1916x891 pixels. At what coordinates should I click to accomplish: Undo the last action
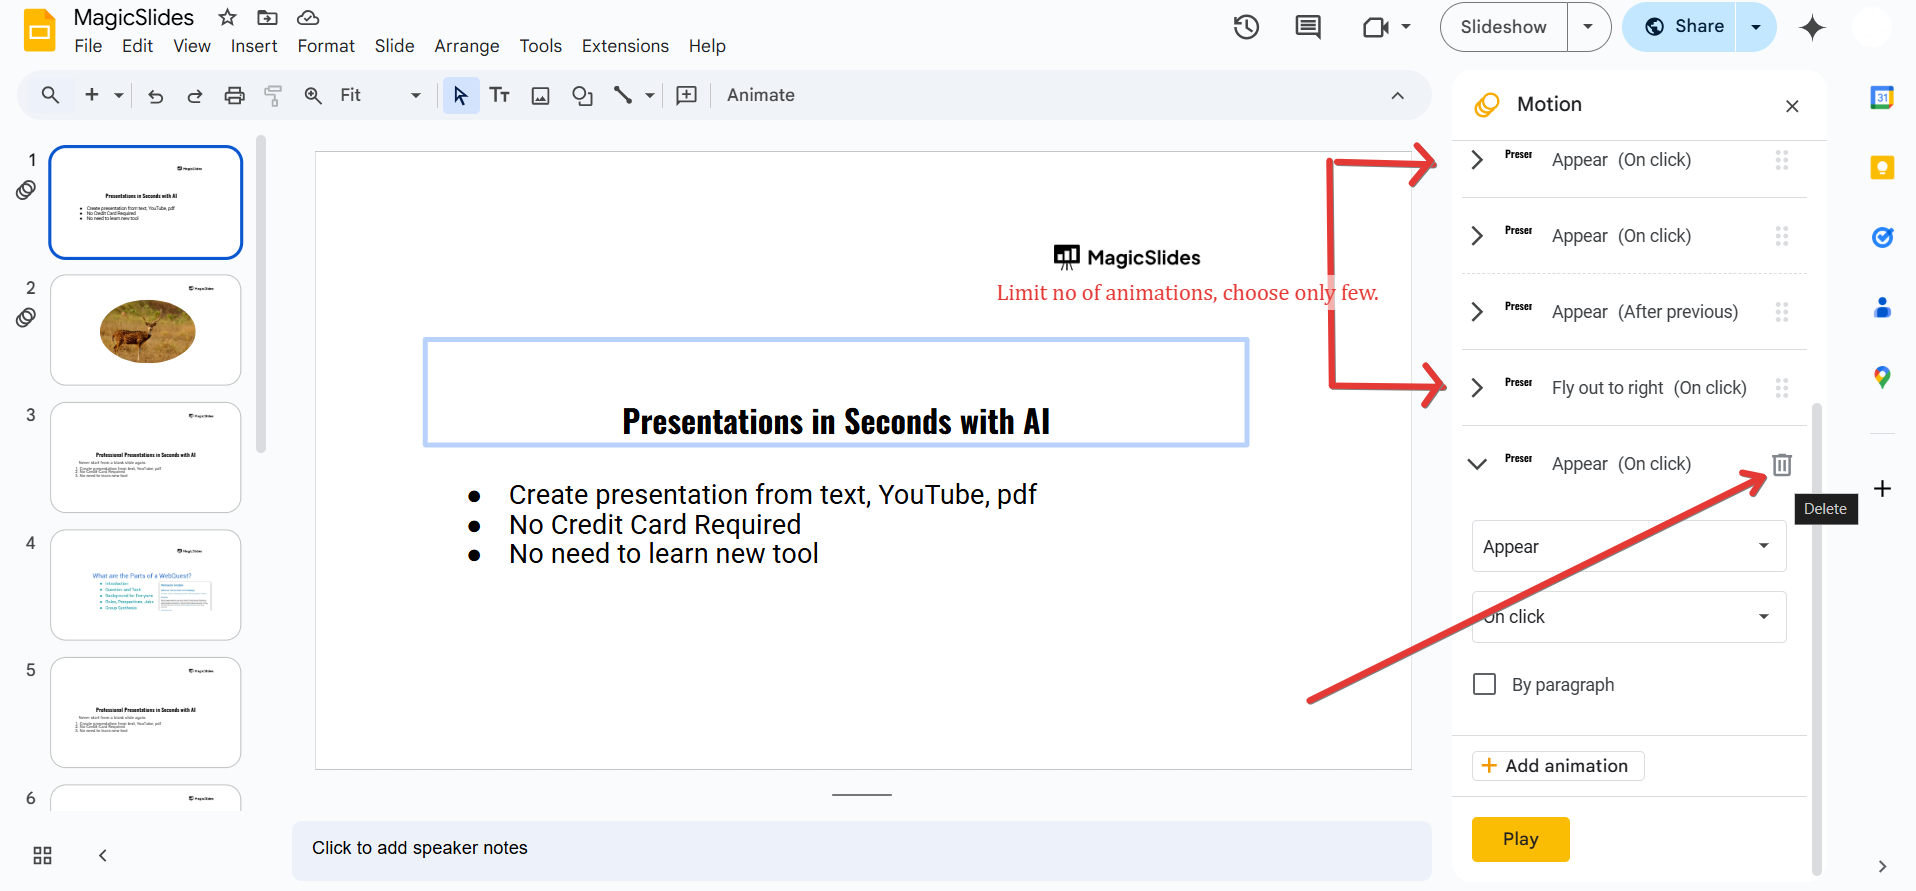click(x=156, y=96)
